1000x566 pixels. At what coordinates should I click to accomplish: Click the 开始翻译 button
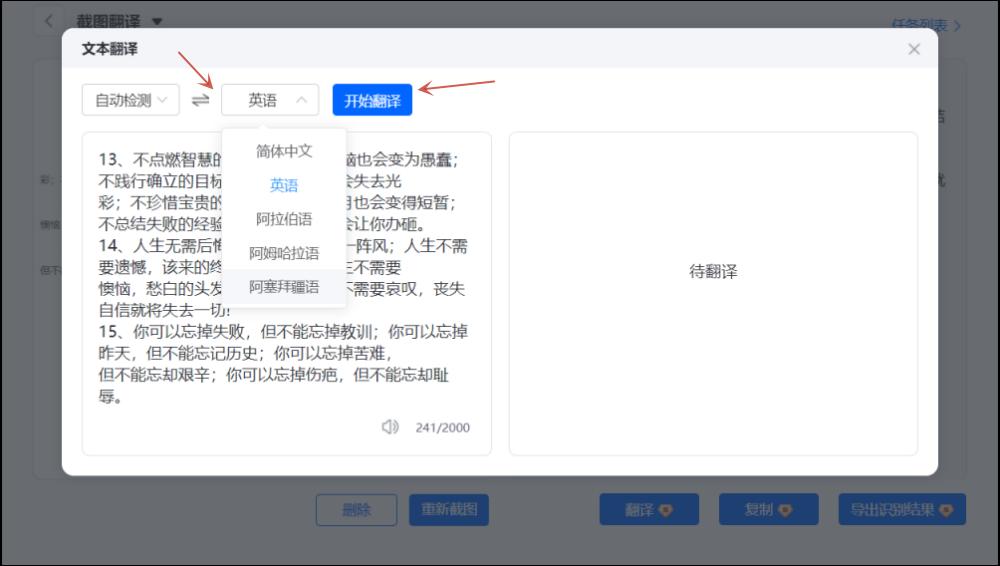(x=372, y=100)
